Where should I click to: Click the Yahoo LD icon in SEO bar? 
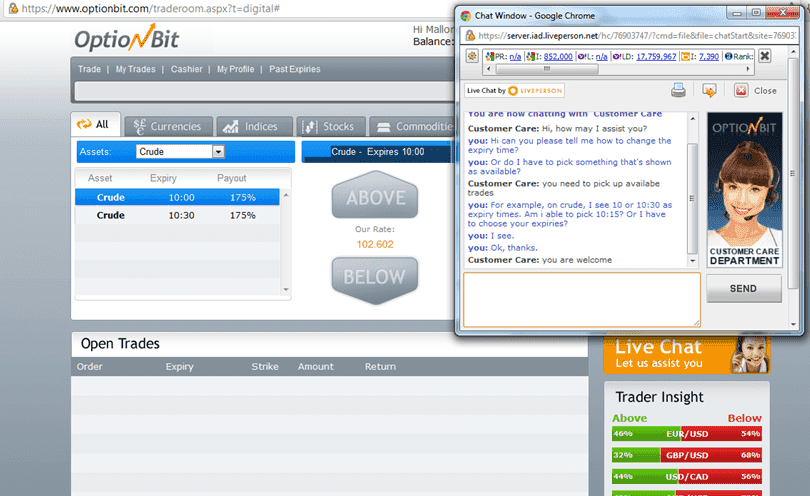[616, 56]
